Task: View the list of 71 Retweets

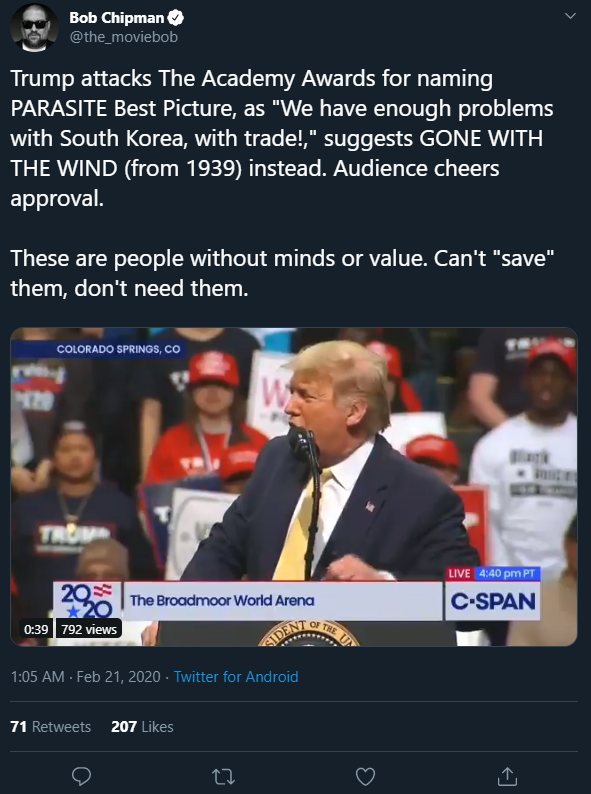Action: [x=51, y=727]
